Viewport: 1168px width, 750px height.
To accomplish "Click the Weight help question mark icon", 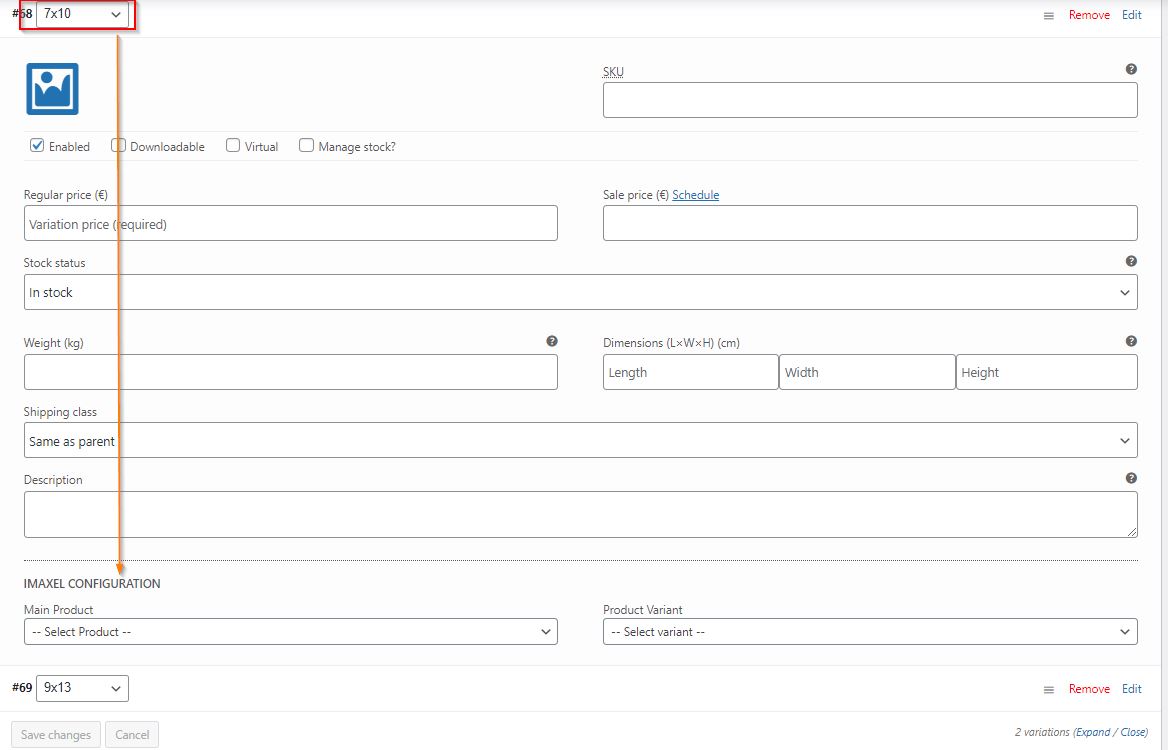I will click(551, 341).
